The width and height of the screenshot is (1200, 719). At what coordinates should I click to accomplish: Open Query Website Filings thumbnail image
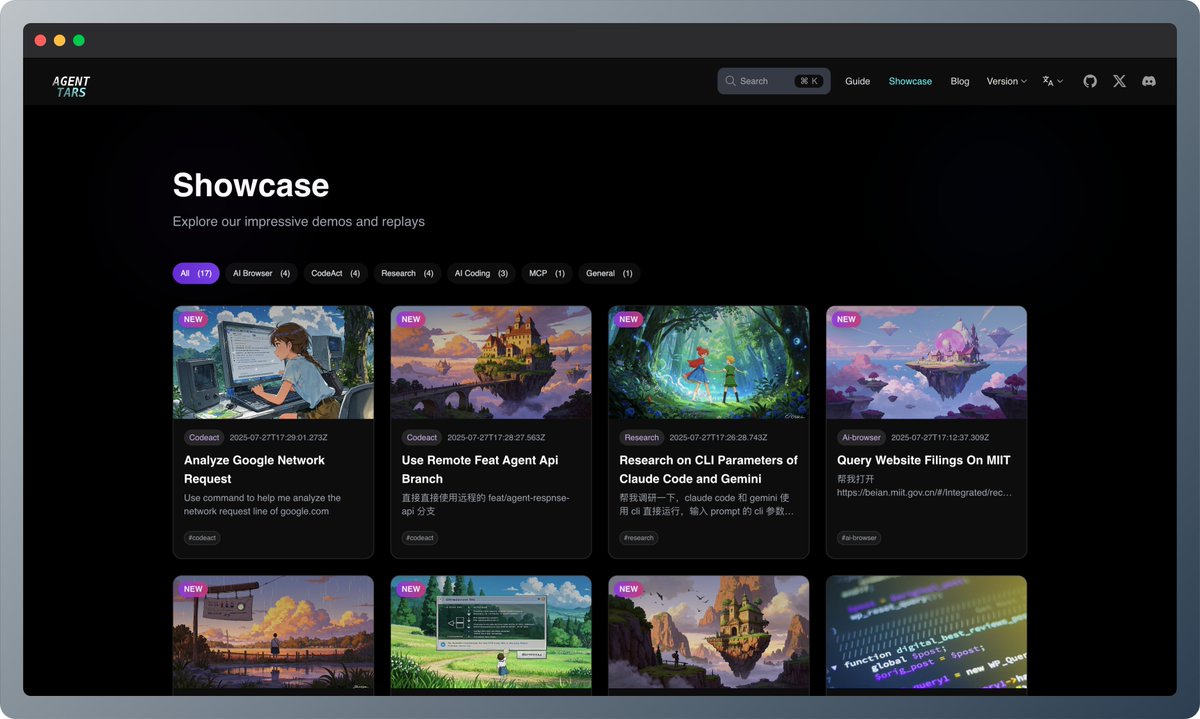point(927,362)
